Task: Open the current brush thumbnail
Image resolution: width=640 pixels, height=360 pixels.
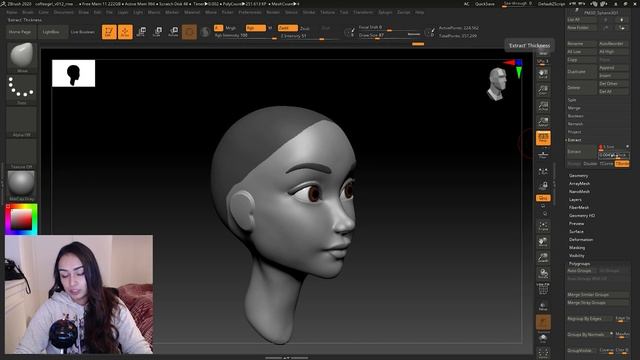Action: 22,56
